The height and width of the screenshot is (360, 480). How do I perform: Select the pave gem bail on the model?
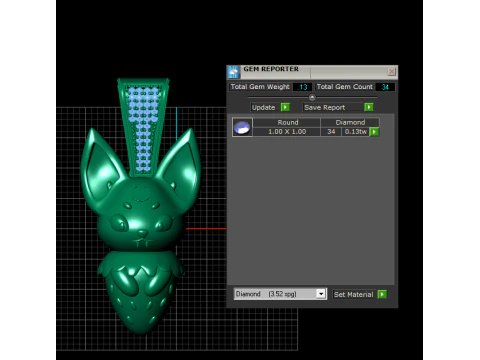click(143, 128)
